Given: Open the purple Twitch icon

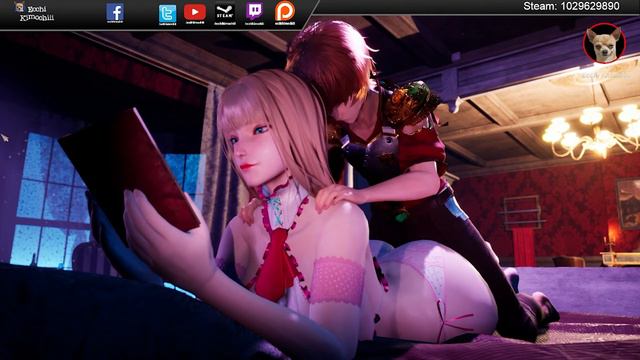Looking at the screenshot, I should pos(254,11).
